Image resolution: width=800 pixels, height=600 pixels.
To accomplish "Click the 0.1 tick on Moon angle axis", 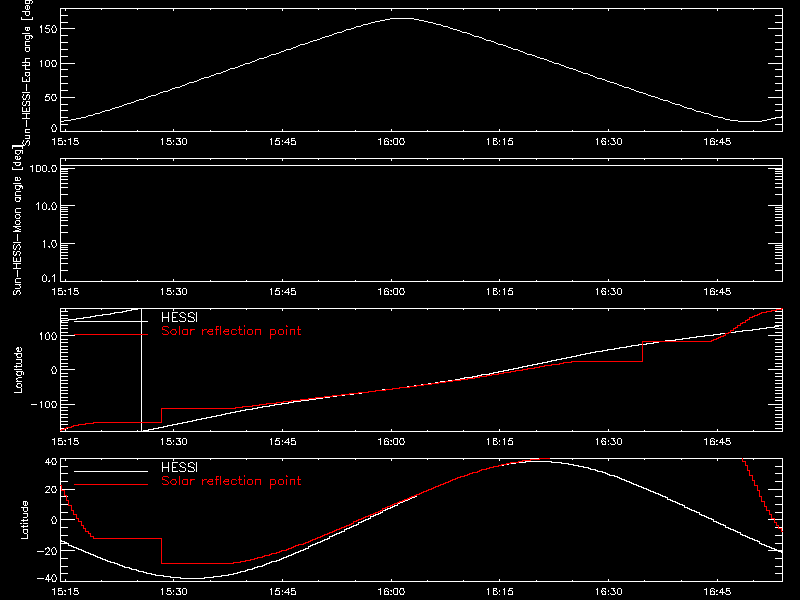I will tap(49, 278).
